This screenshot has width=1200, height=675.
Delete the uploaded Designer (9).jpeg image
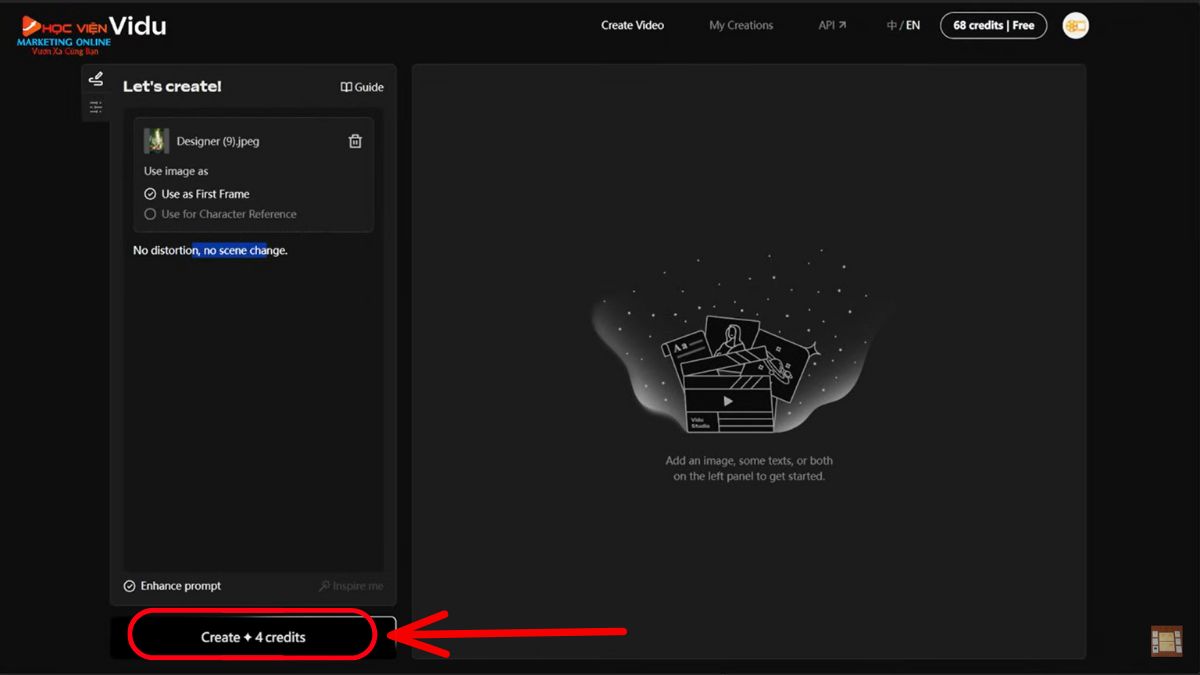tap(355, 141)
